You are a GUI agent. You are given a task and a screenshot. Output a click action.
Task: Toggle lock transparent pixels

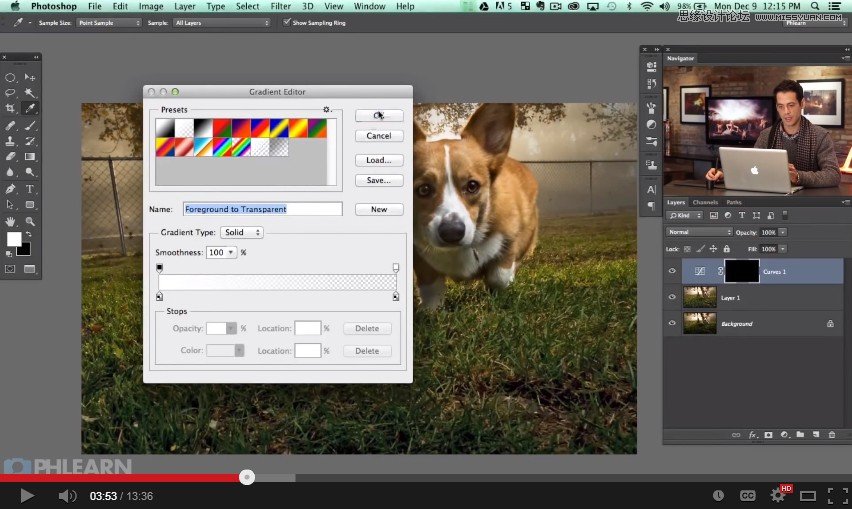pyautogui.click(x=687, y=249)
